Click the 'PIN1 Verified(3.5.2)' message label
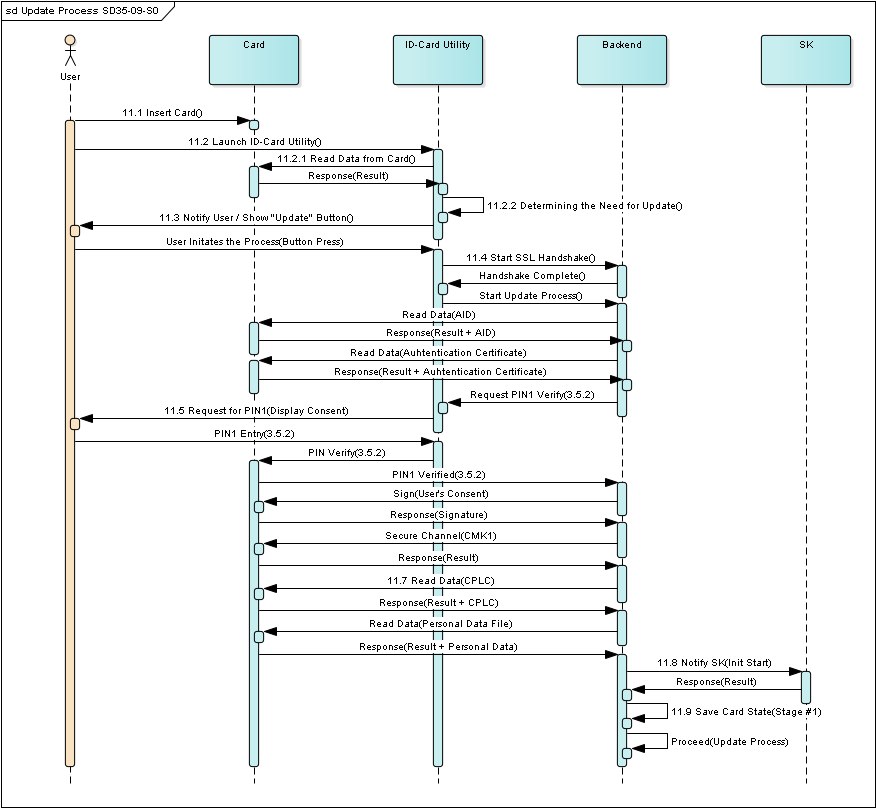Image resolution: width=876 pixels, height=808 pixels. click(x=439, y=475)
